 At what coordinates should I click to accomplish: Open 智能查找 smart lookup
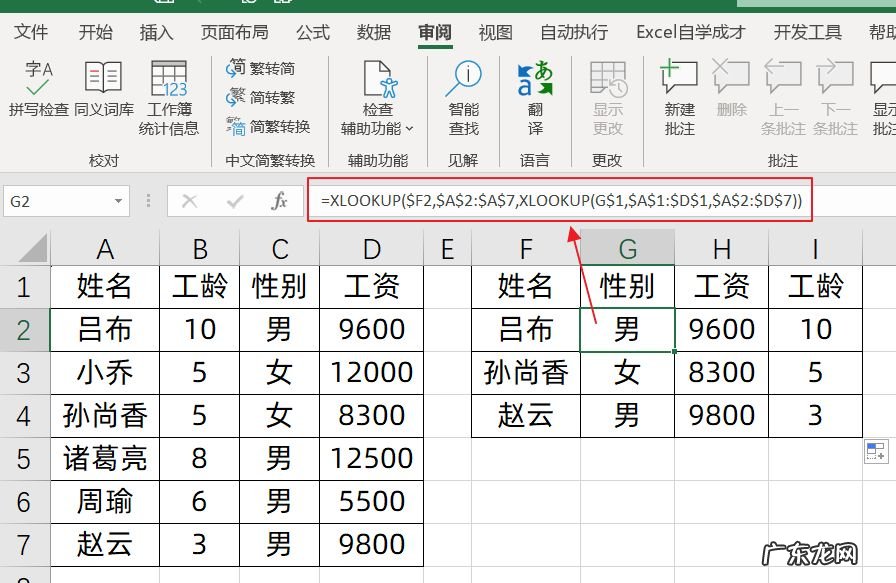pyautogui.click(x=463, y=80)
